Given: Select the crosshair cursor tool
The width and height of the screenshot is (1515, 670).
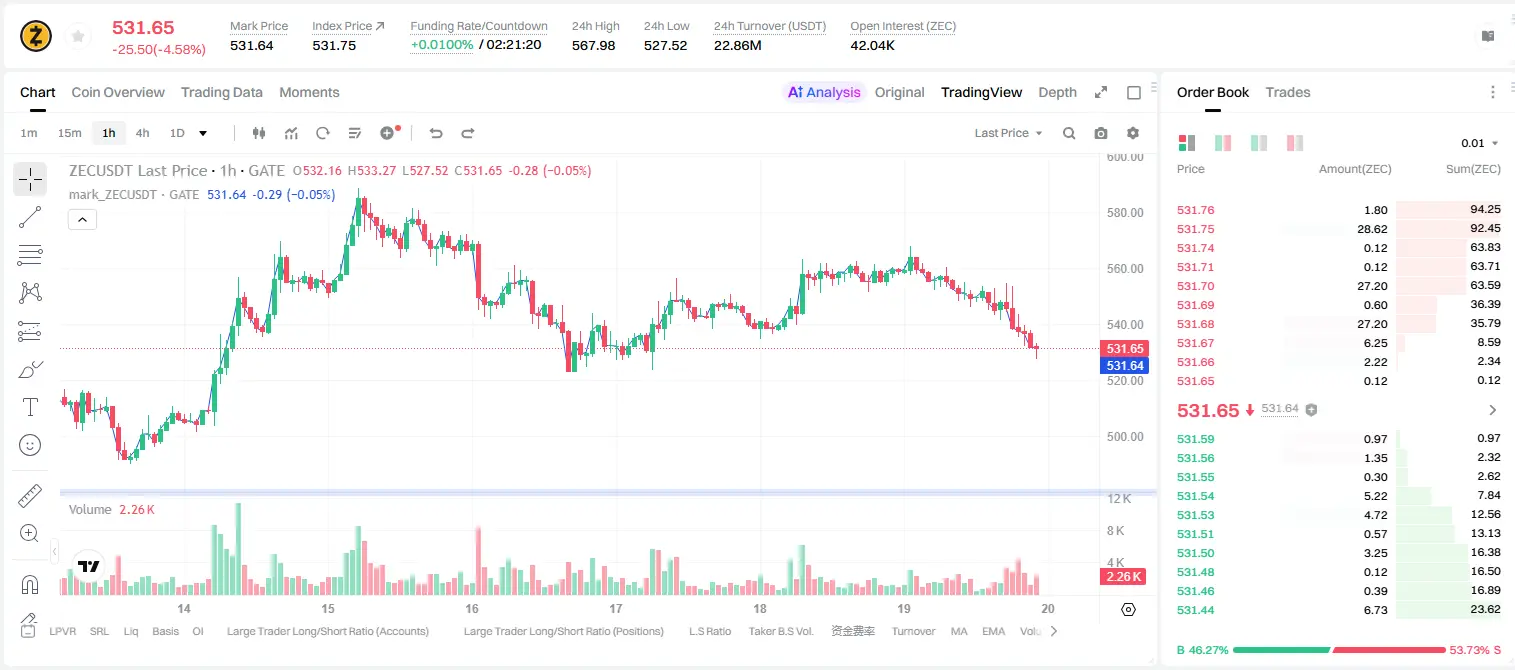Looking at the screenshot, I should click(x=30, y=179).
